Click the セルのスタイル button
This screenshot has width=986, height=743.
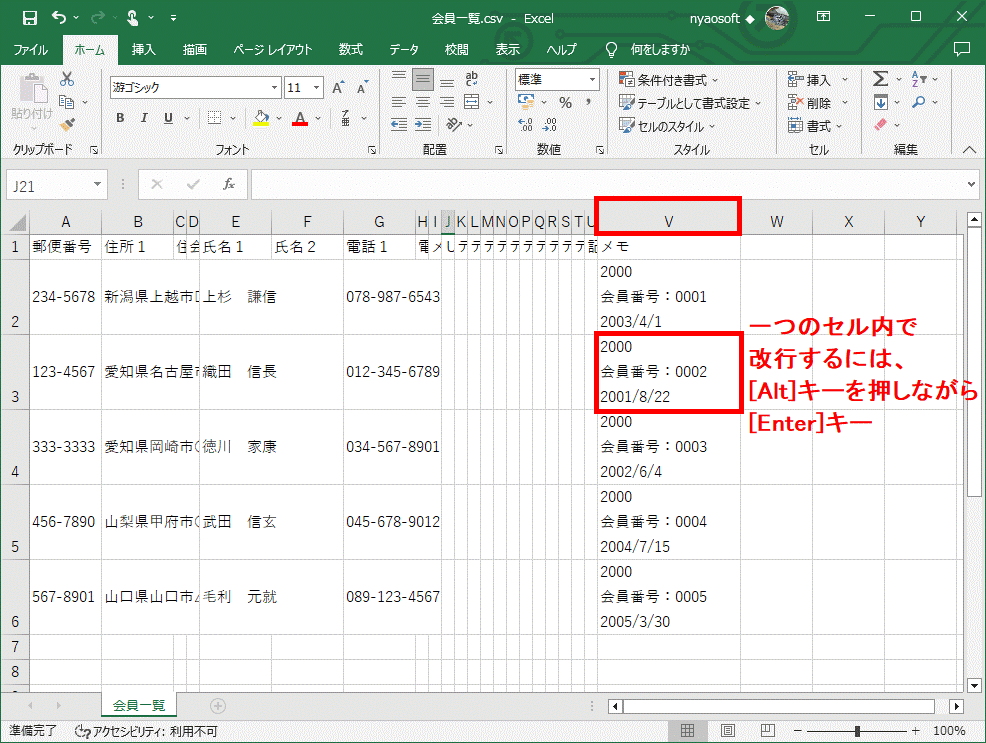point(668,126)
